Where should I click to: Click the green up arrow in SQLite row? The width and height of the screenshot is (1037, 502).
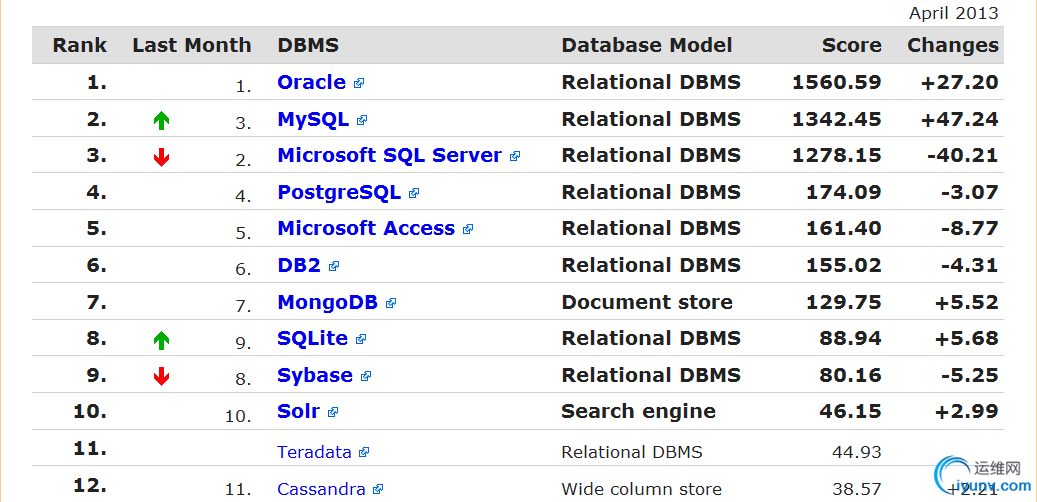[161, 340]
